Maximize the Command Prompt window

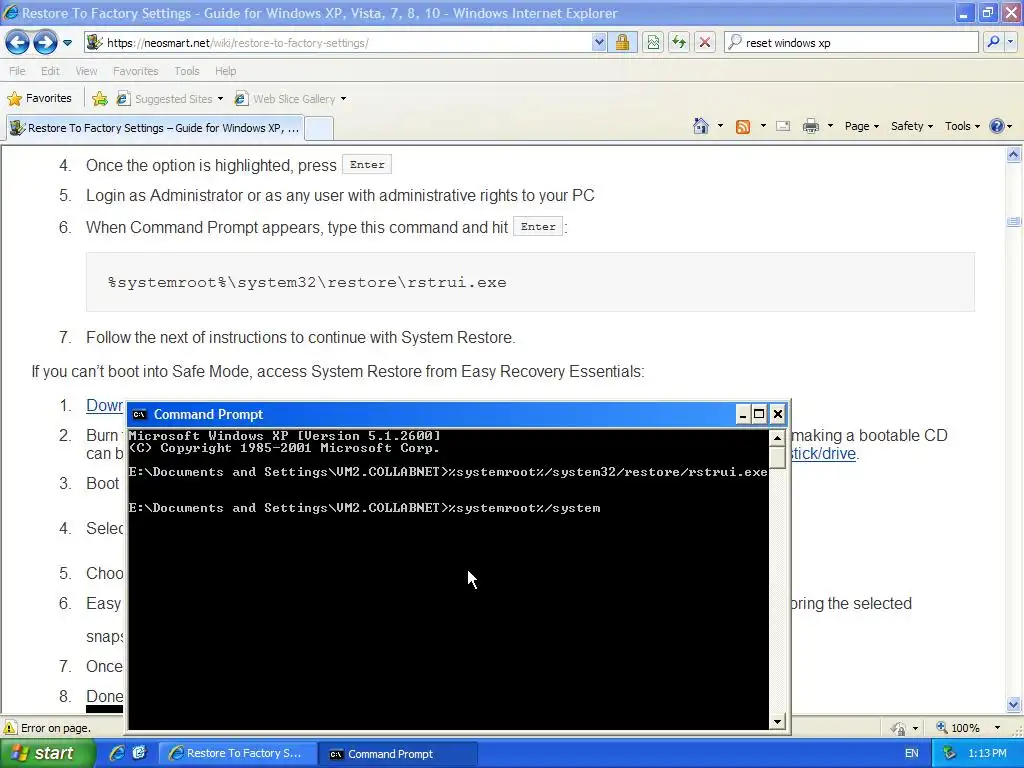click(x=759, y=414)
